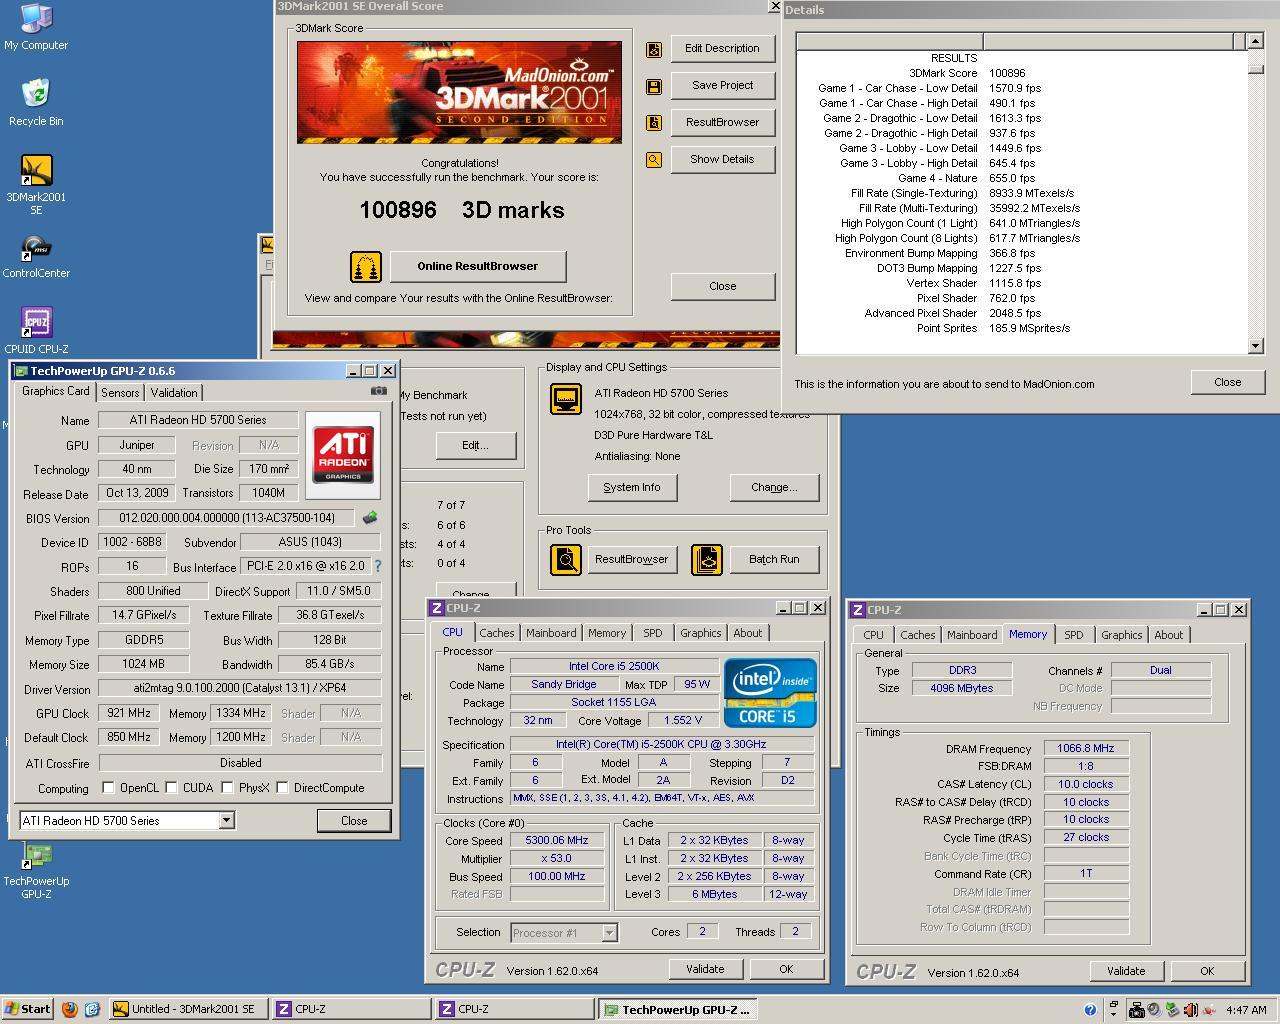The width and height of the screenshot is (1280, 1024).
Task: Enable the OpenCL checkbox in GPU-Z
Action: [108, 788]
